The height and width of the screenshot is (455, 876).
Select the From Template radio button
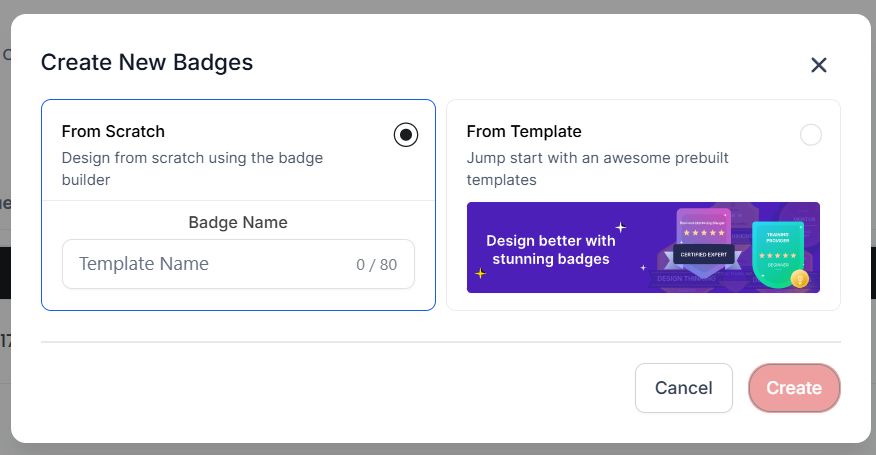click(x=811, y=135)
